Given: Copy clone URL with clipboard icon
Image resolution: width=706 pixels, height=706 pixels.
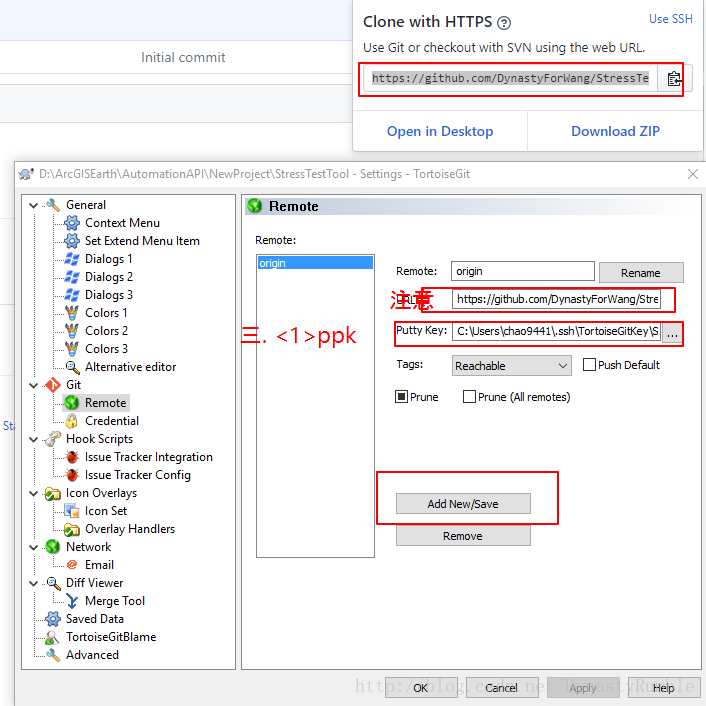Looking at the screenshot, I should coord(674,78).
